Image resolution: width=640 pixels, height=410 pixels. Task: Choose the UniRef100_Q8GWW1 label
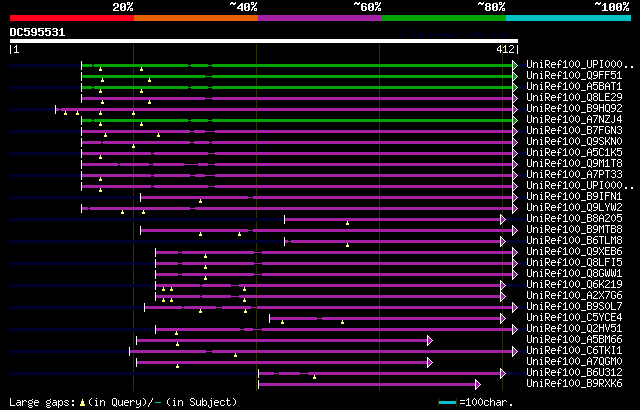click(574, 274)
